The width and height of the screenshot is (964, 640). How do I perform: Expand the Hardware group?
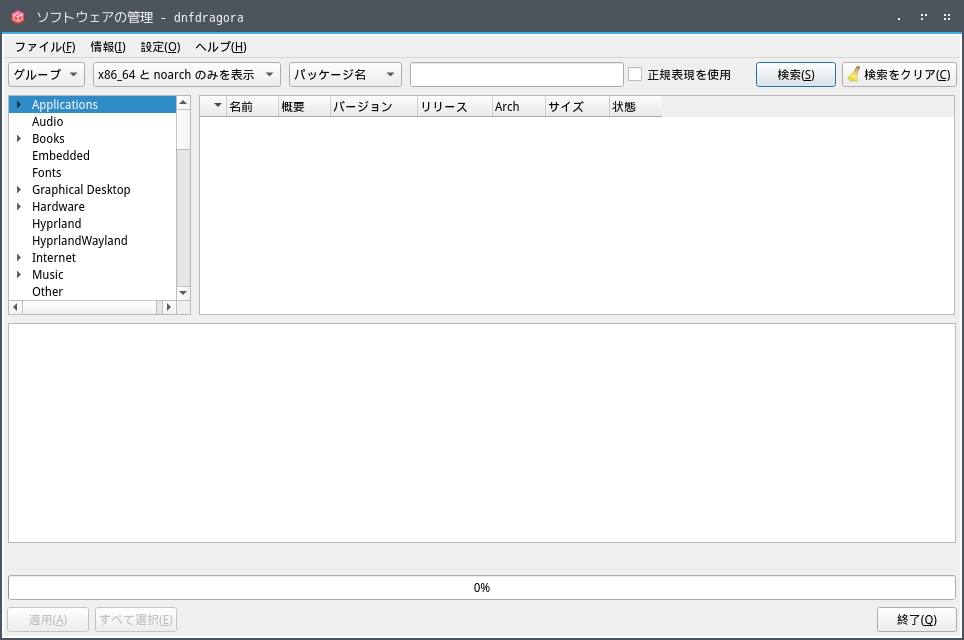(19, 207)
